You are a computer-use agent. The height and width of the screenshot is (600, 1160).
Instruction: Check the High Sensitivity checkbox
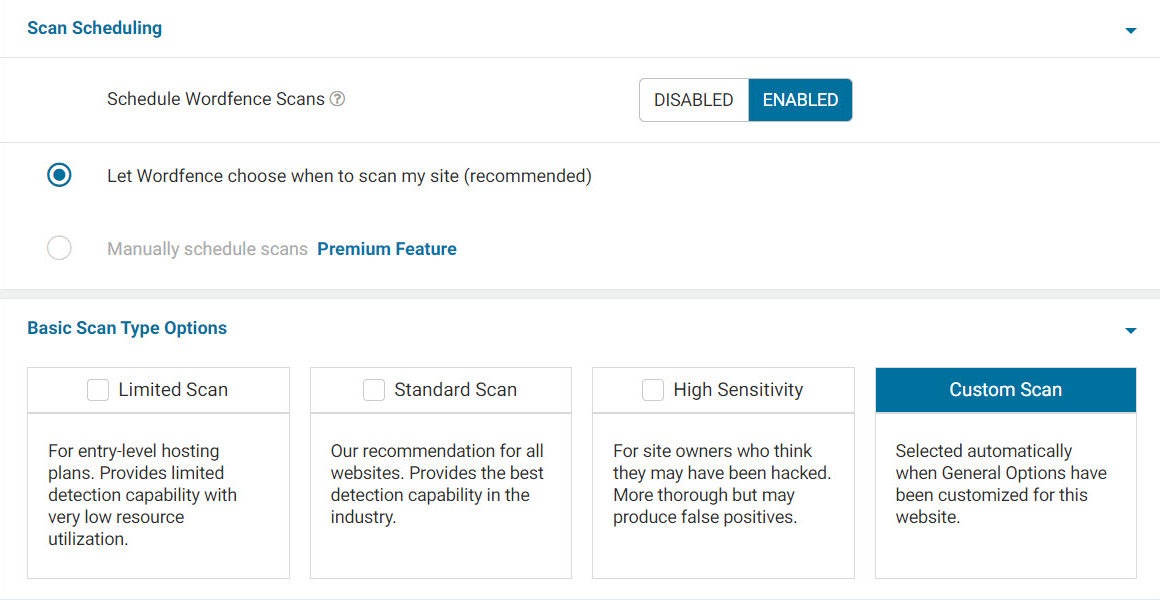click(653, 390)
